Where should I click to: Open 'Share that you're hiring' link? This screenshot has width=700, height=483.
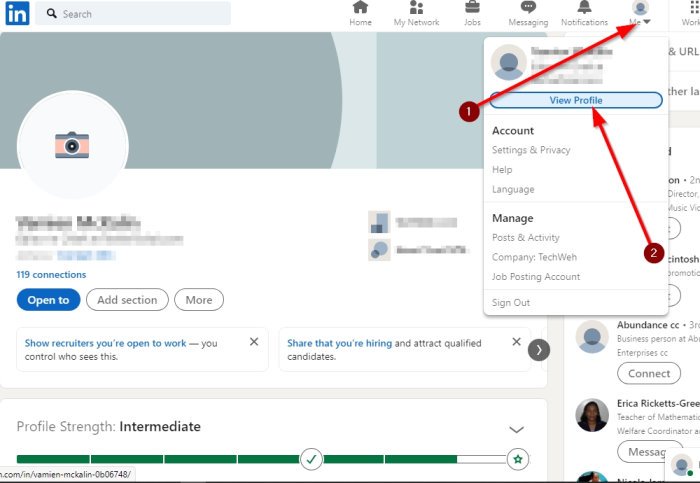[x=339, y=343]
